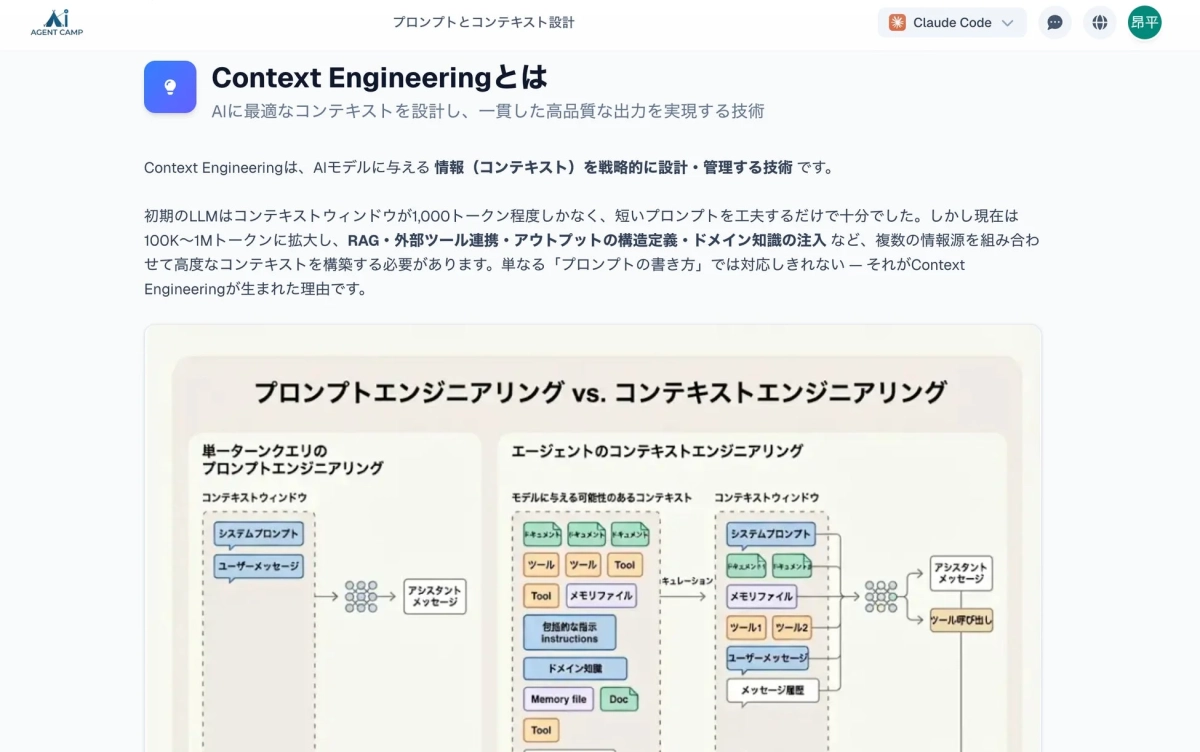Click the lightbulb icon beside the heading
The height and width of the screenshot is (752, 1200).
coord(170,87)
